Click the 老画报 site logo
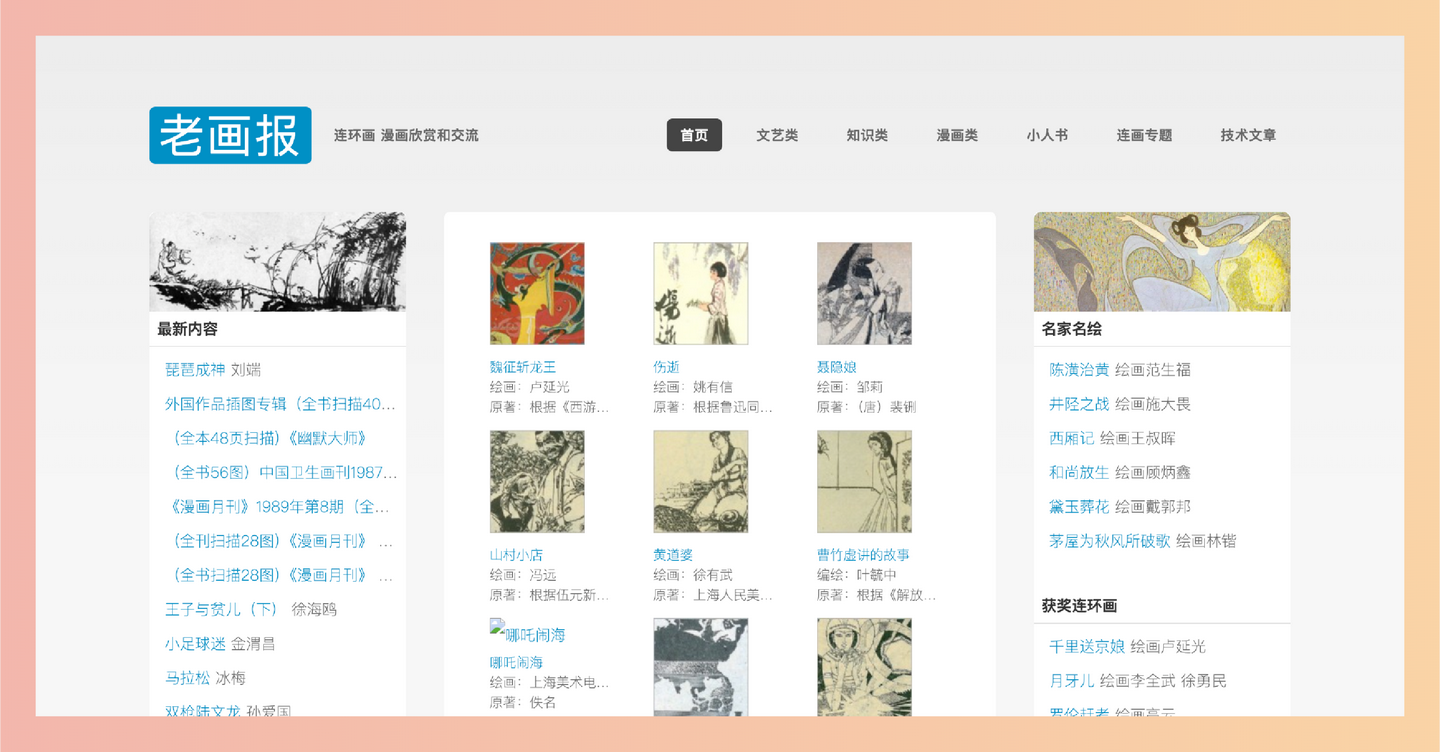 coord(230,135)
